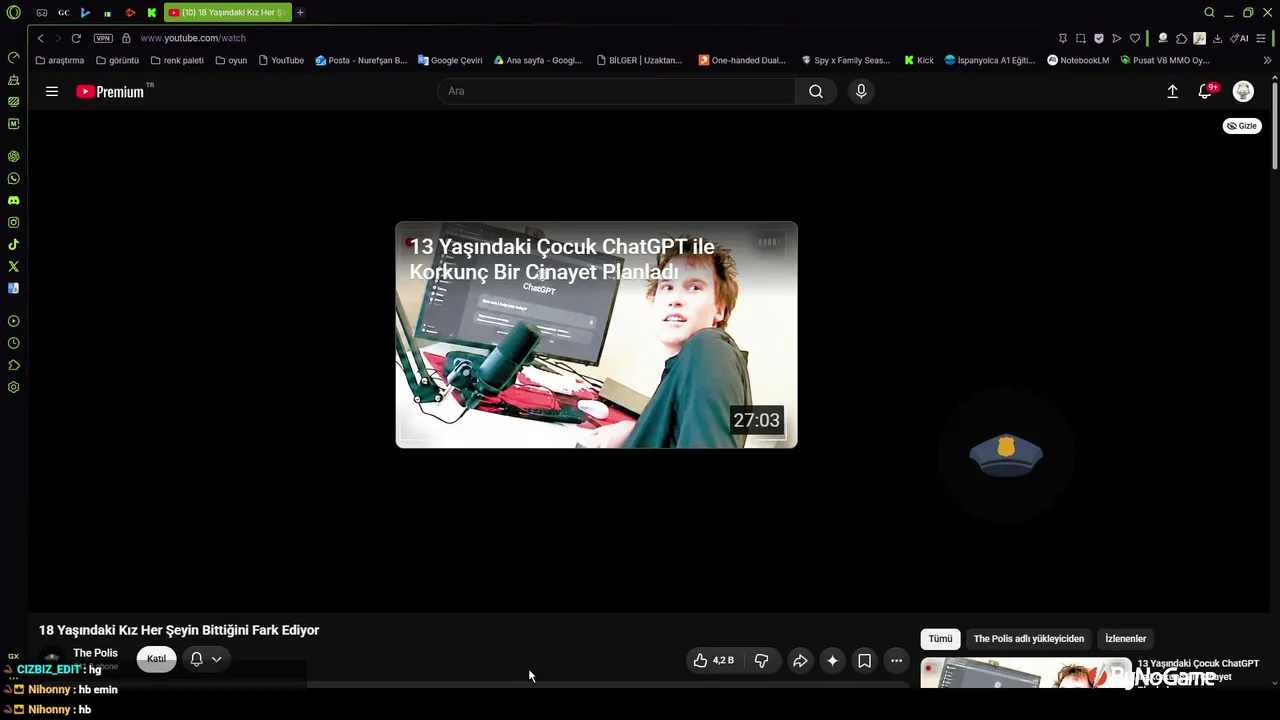Image resolution: width=1280 pixels, height=720 pixels.
Task: Open the ChatGPT Cinayet end-screen video card
Action: coord(596,335)
